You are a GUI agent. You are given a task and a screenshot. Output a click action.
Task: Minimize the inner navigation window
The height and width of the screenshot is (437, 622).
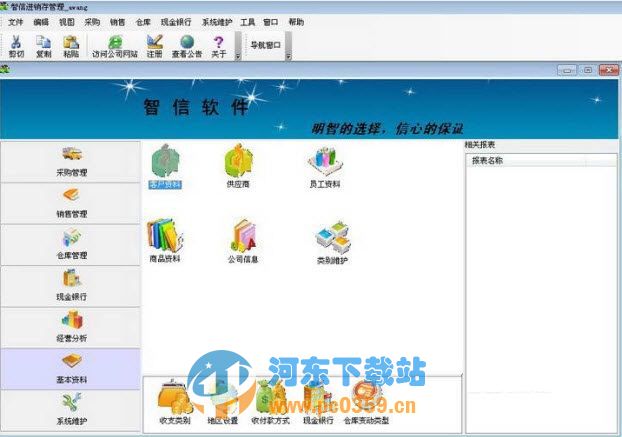[567, 70]
